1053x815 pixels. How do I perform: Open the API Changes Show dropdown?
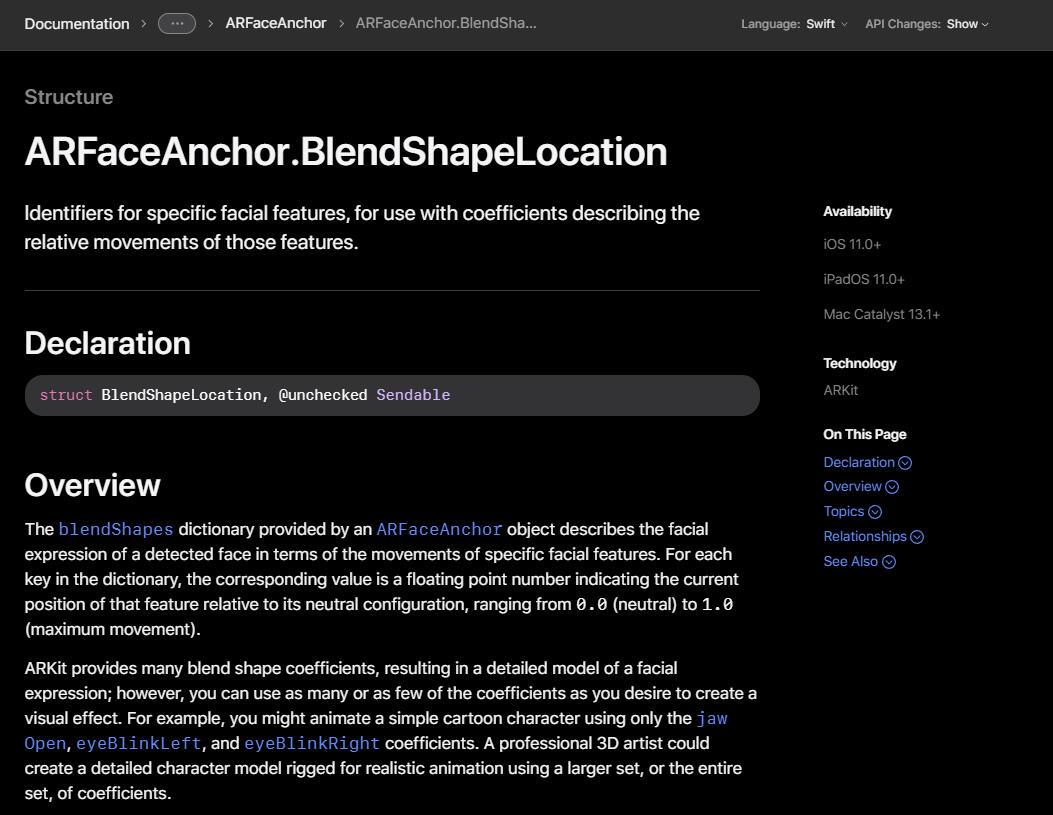(967, 24)
